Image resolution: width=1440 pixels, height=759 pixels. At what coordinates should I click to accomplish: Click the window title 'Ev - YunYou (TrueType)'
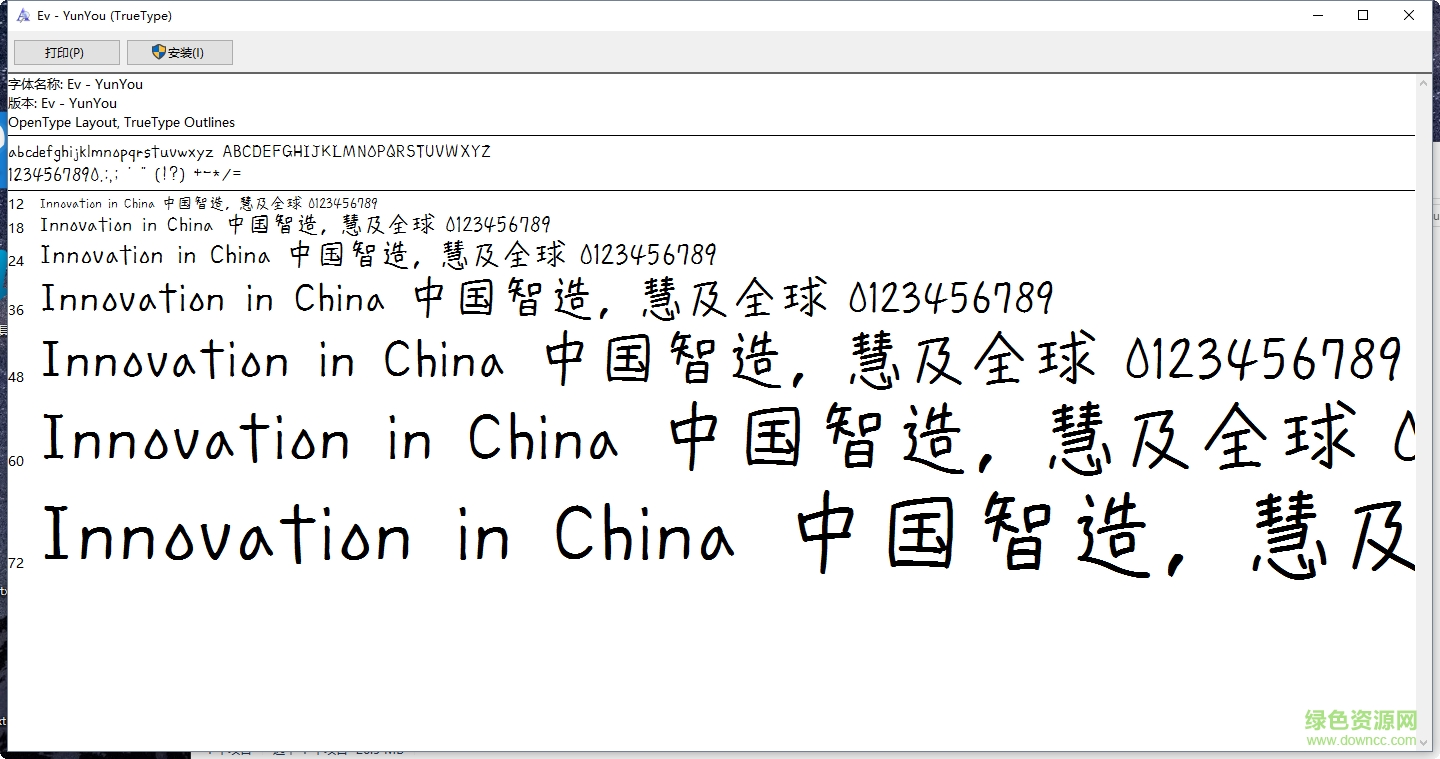[104, 15]
